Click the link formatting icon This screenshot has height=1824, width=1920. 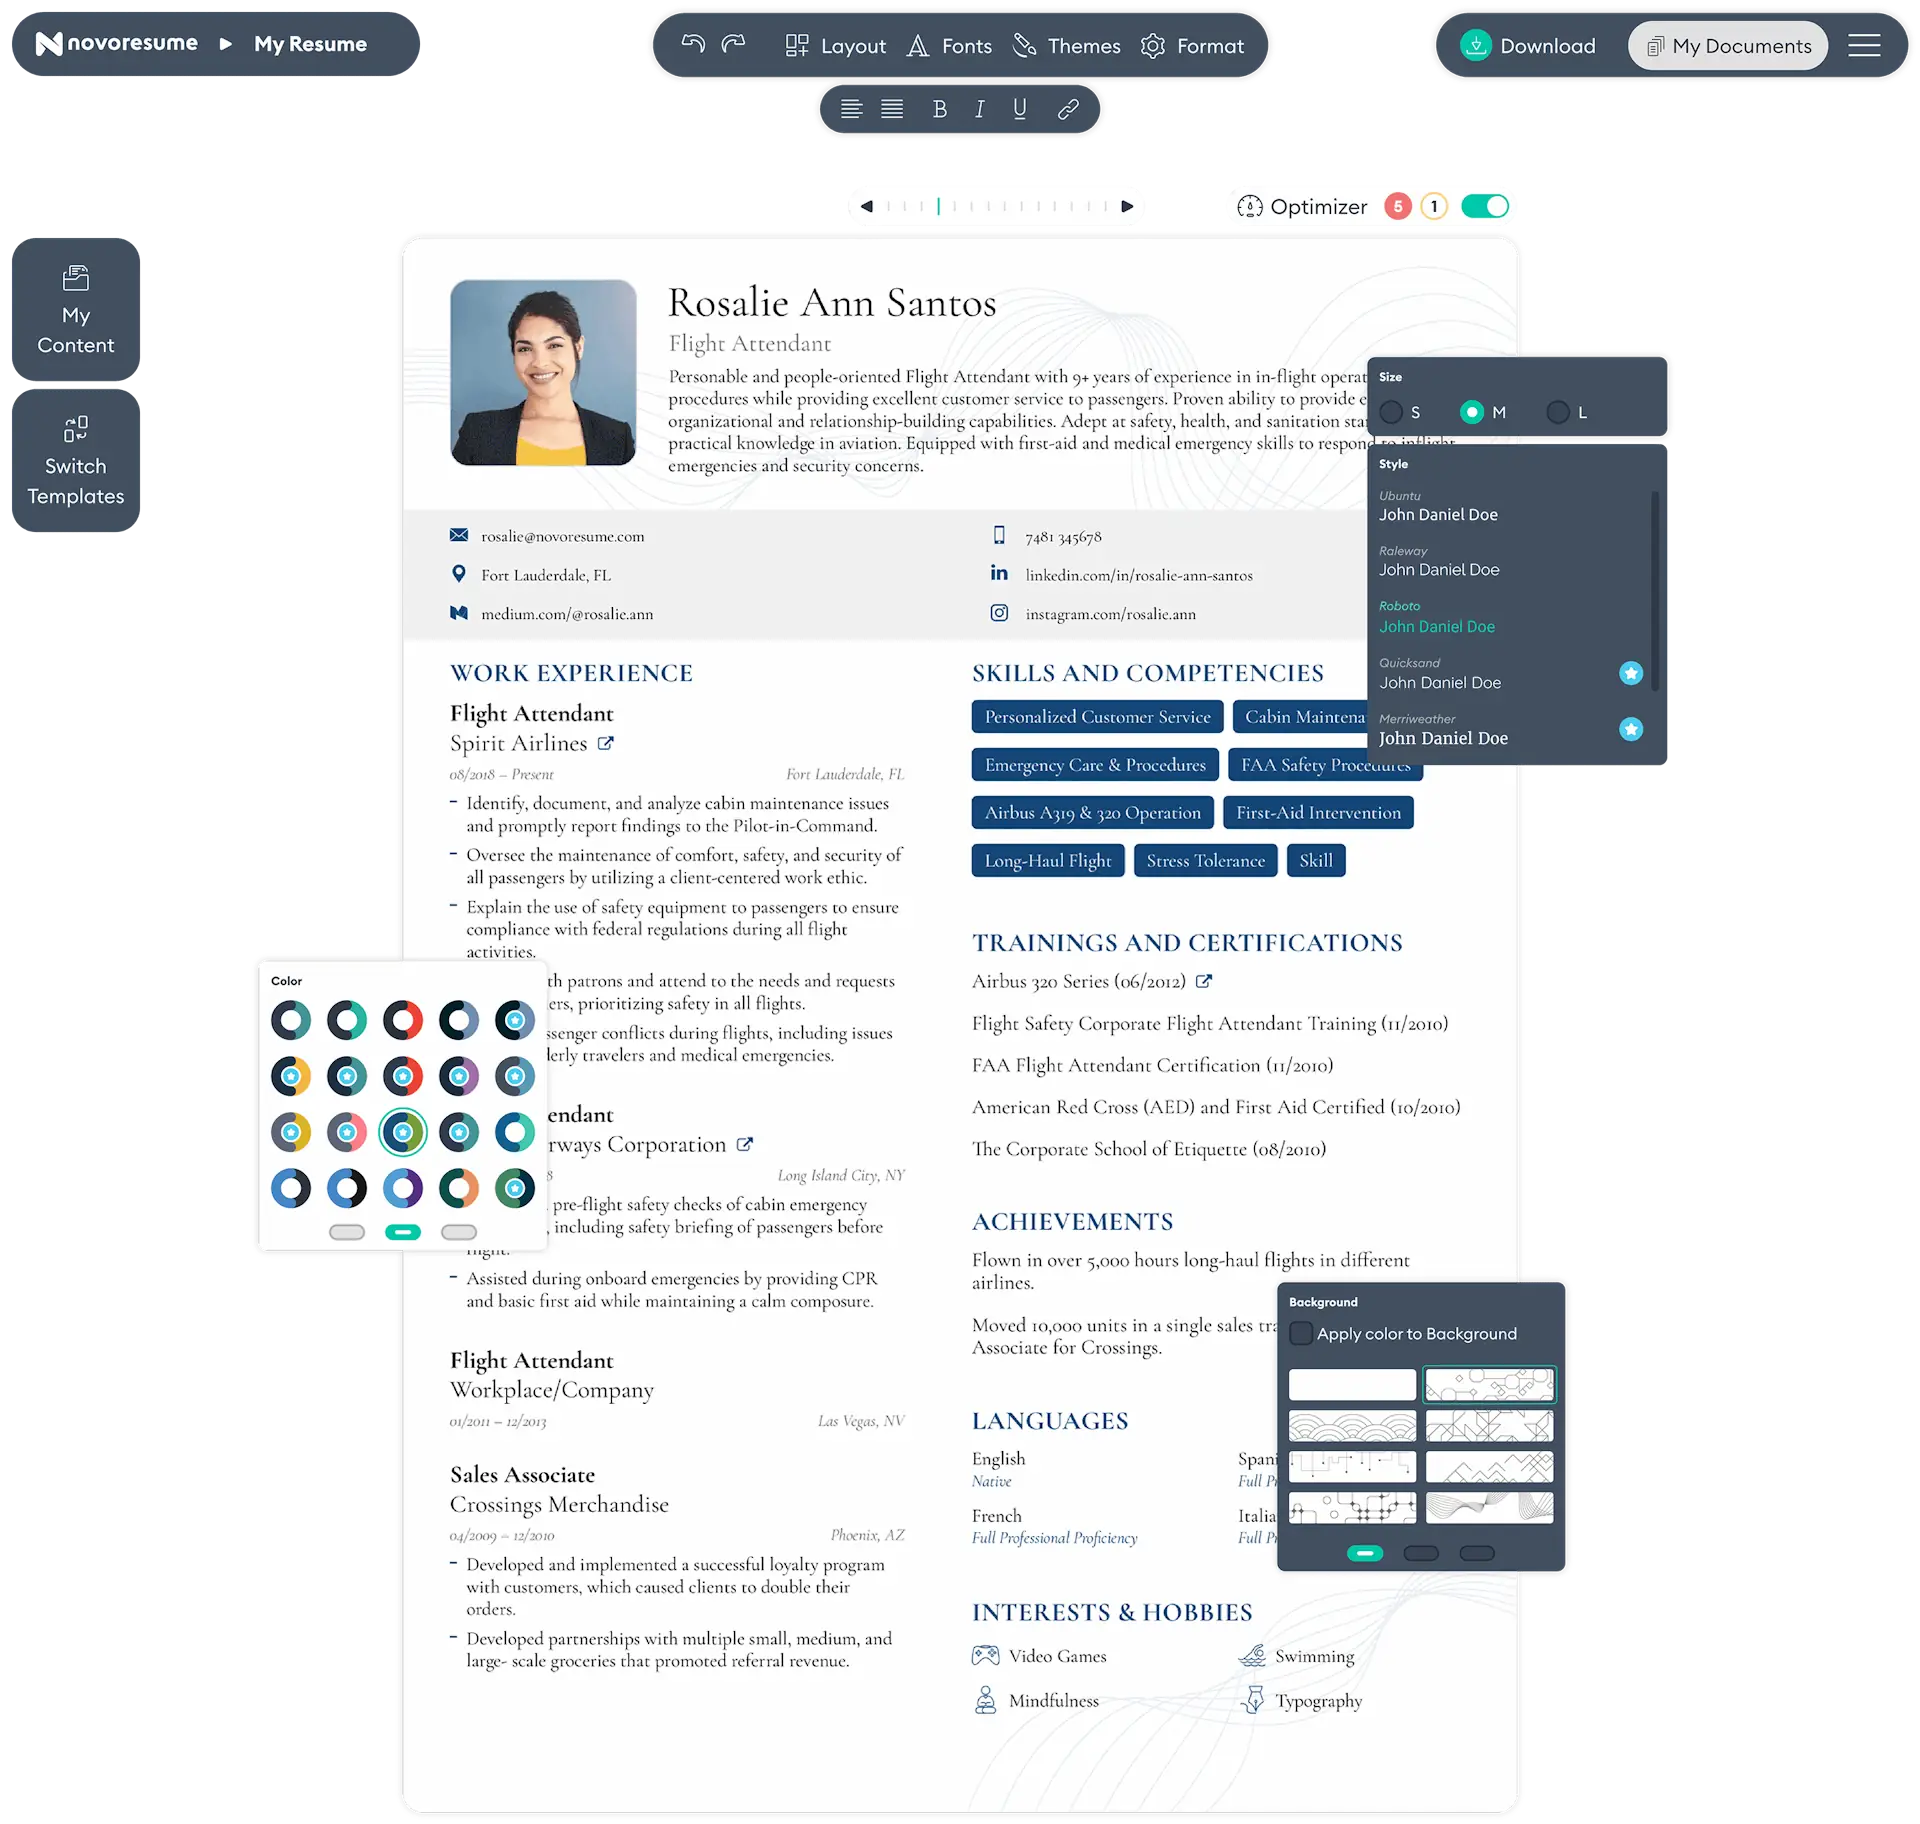click(1066, 110)
